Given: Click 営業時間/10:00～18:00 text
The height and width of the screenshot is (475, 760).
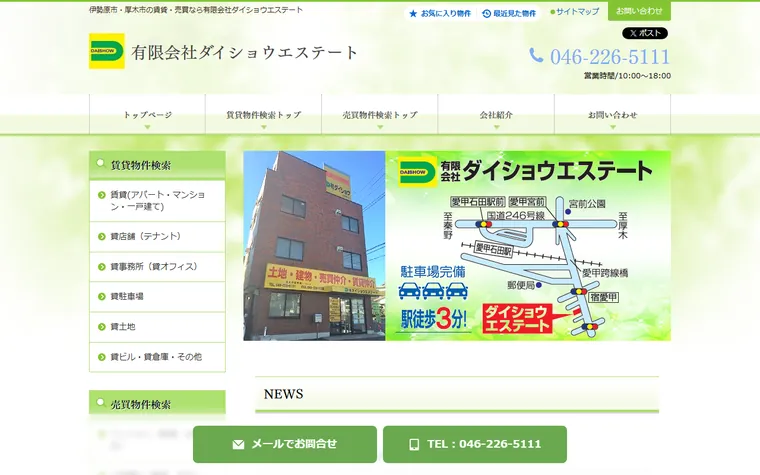Looking at the screenshot, I should coord(627,76).
